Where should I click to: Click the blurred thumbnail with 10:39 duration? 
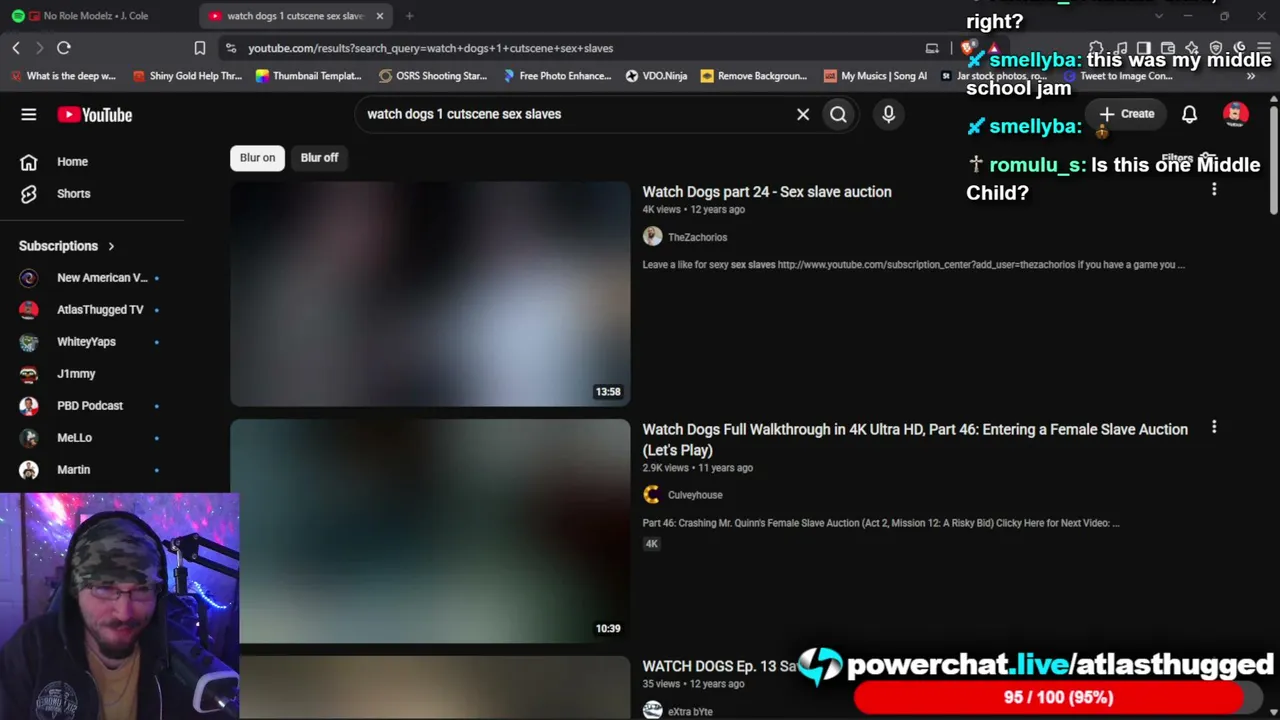coord(430,531)
